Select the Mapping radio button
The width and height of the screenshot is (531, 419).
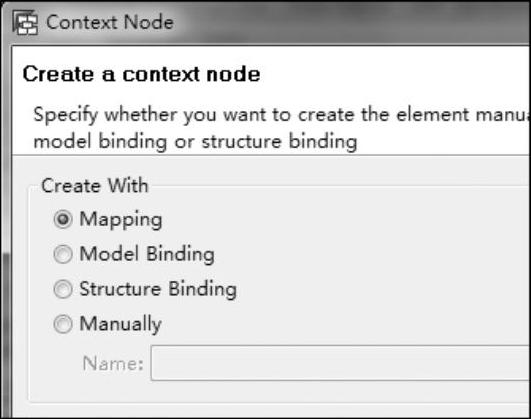tap(63, 219)
